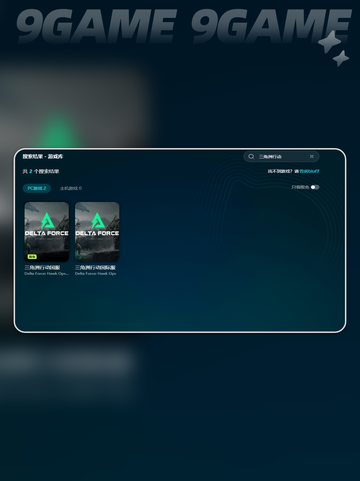Click the magnifier search icon
Viewport: 360px width, 481px height.
pos(251,156)
